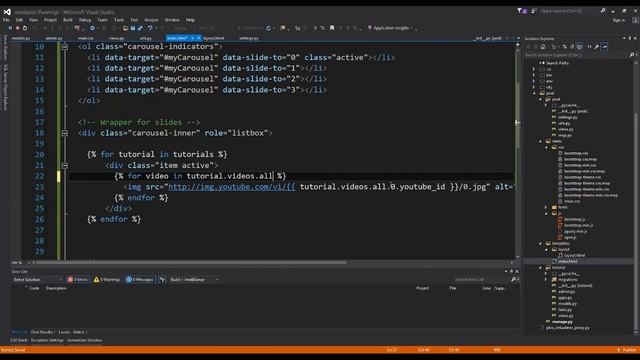Click the Application Insights toolbar button
Viewport: 640px width, 360px height.
click(390, 28)
